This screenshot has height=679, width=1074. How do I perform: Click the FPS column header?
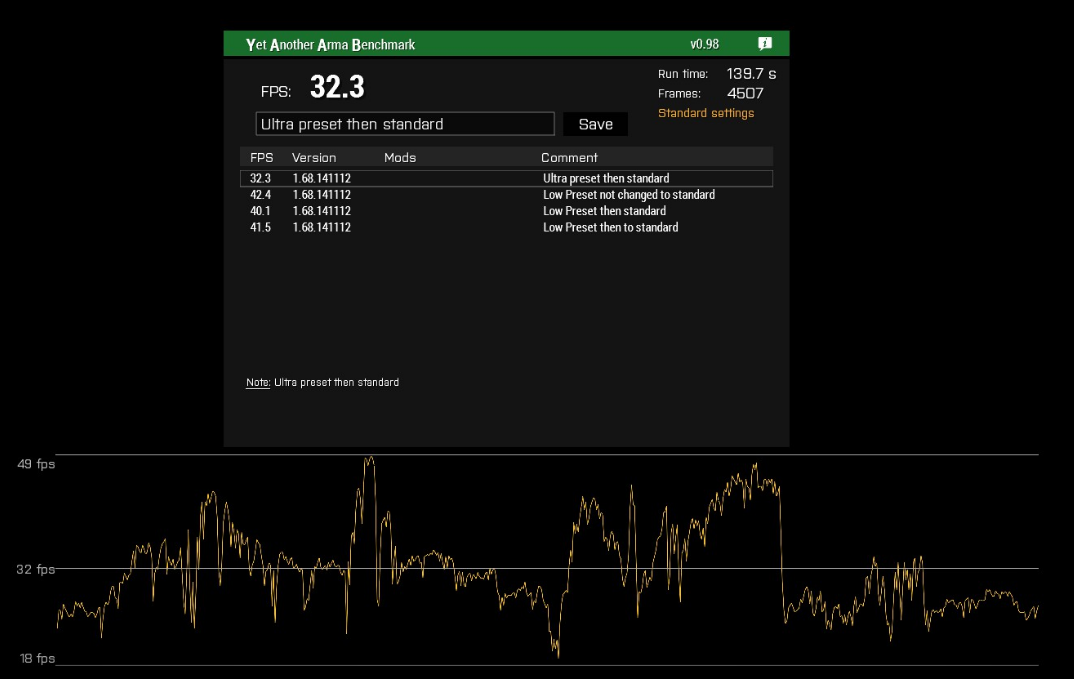pyautogui.click(x=262, y=158)
